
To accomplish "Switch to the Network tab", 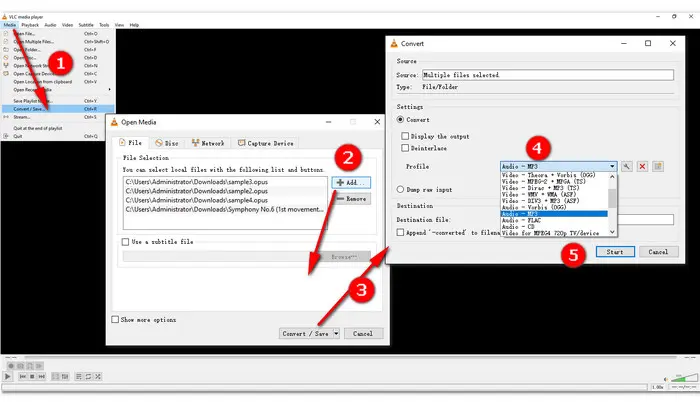I will pyautogui.click(x=208, y=143).
